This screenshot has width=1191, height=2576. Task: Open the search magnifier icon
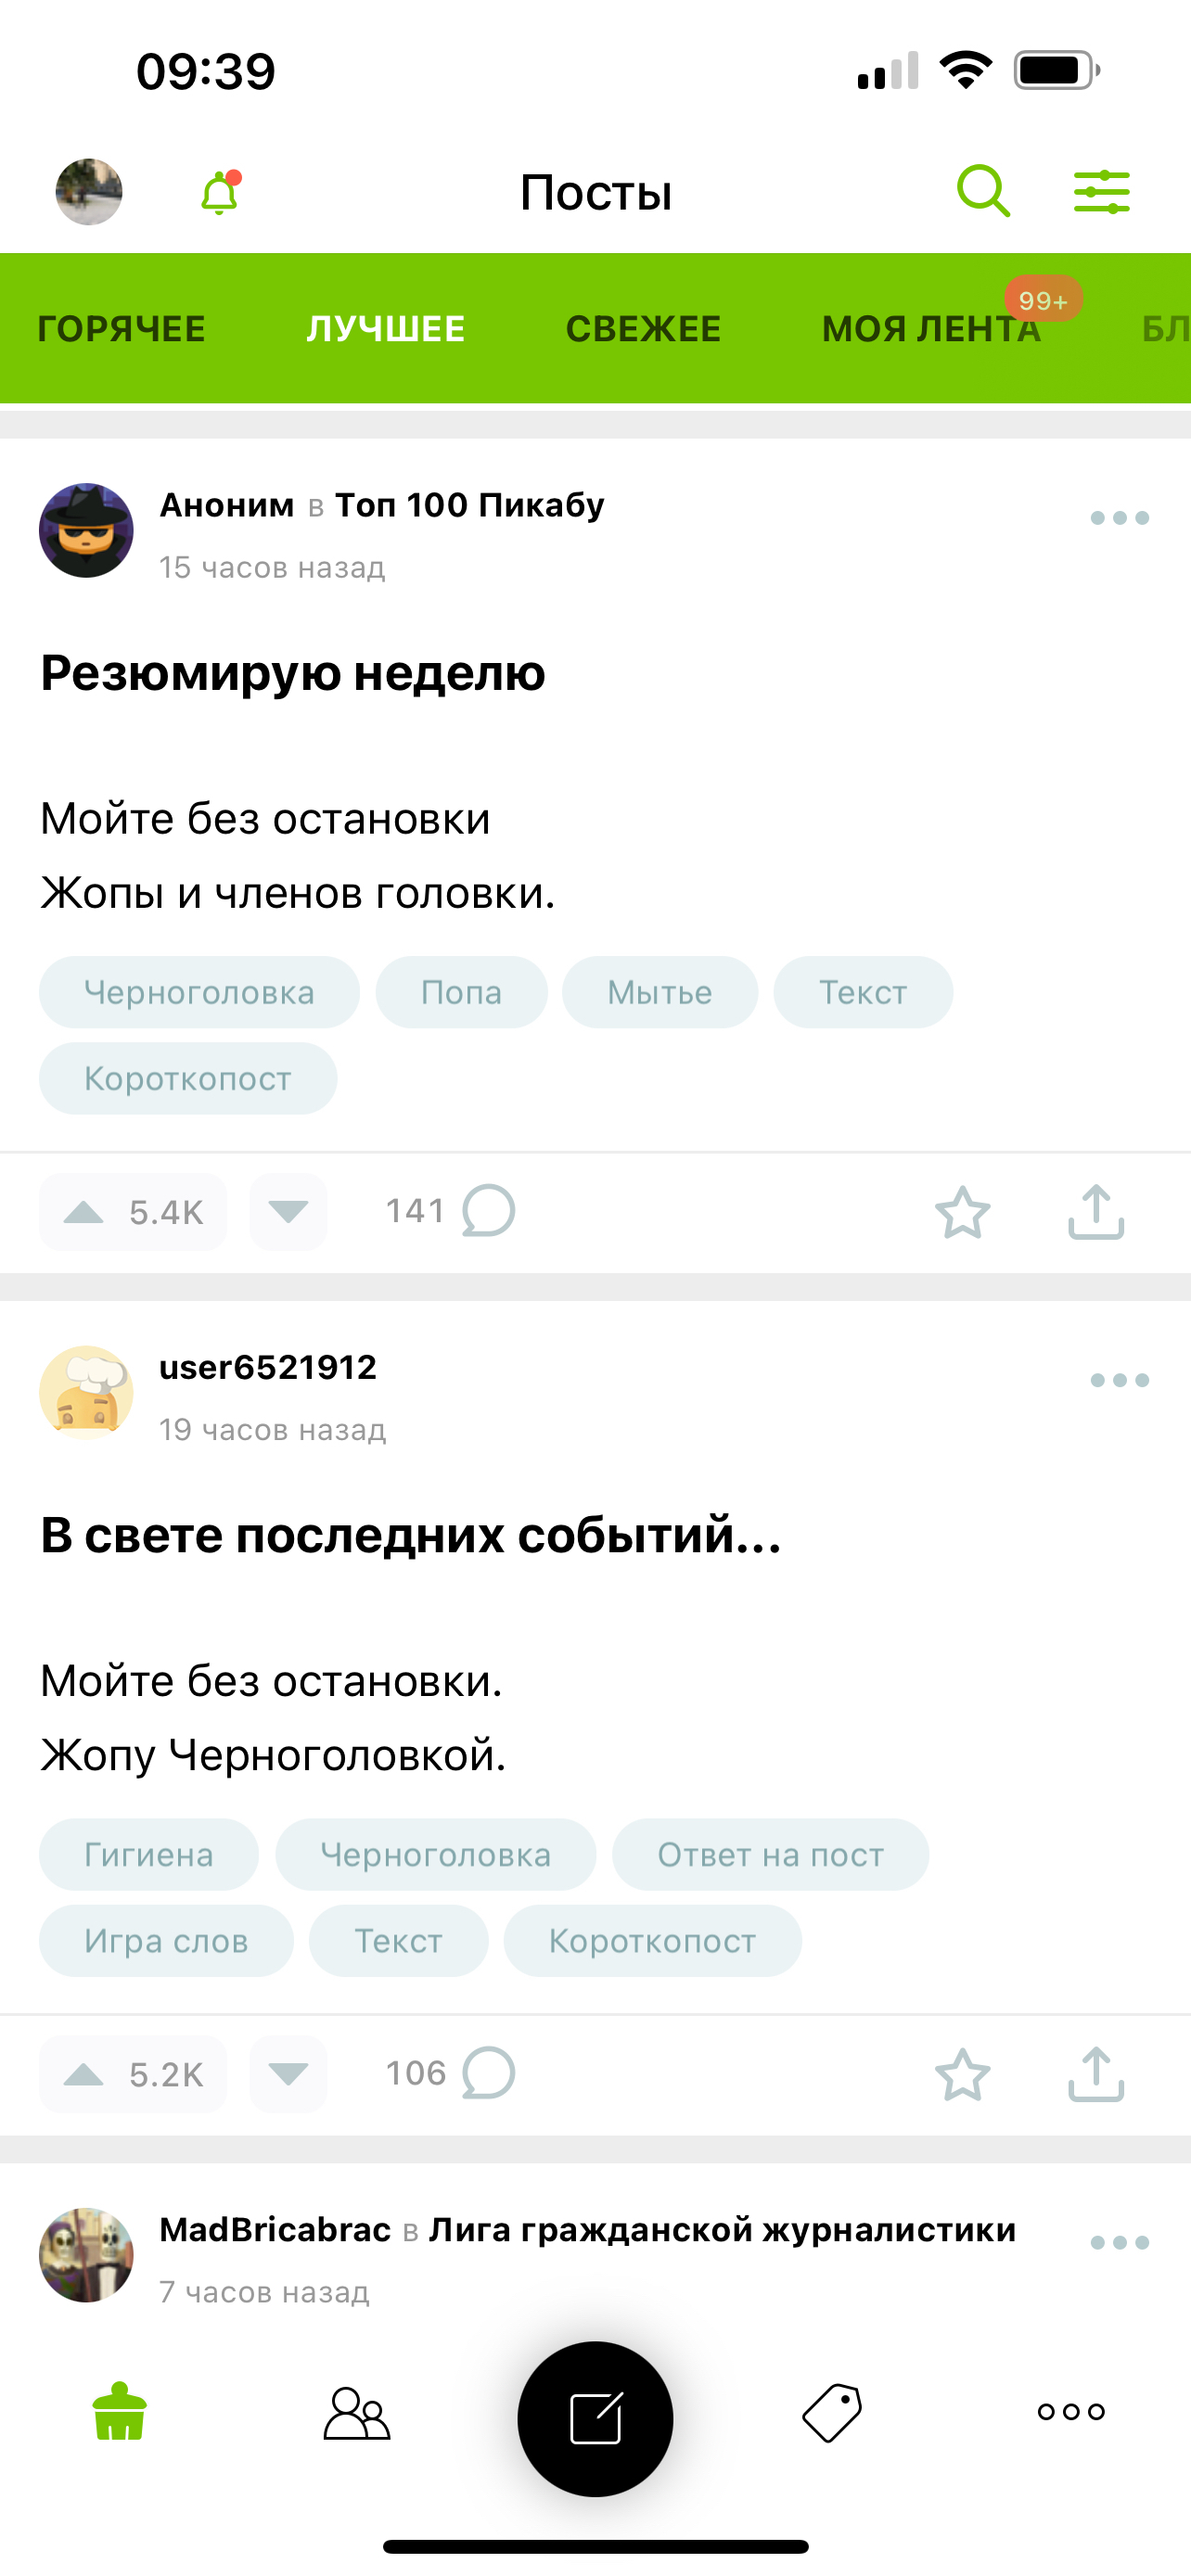pyautogui.click(x=983, y=191)
